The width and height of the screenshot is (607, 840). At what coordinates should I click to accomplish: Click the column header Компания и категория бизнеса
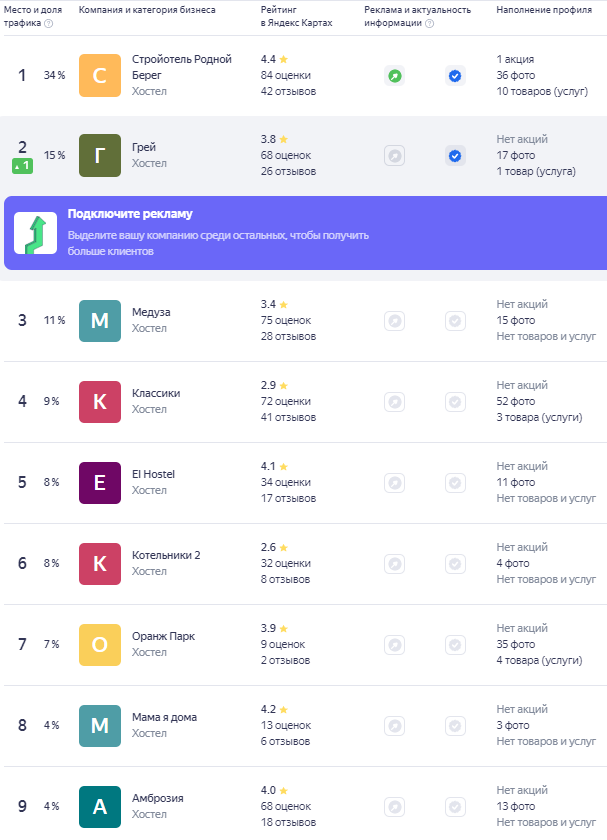147,10
